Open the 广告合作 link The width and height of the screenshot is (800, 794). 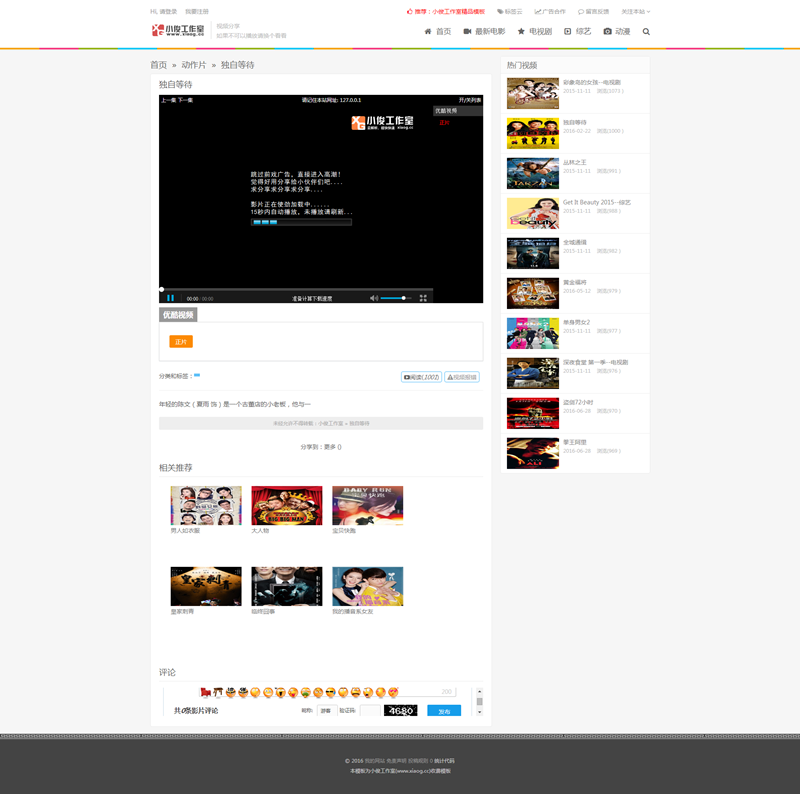pos(550,11)
